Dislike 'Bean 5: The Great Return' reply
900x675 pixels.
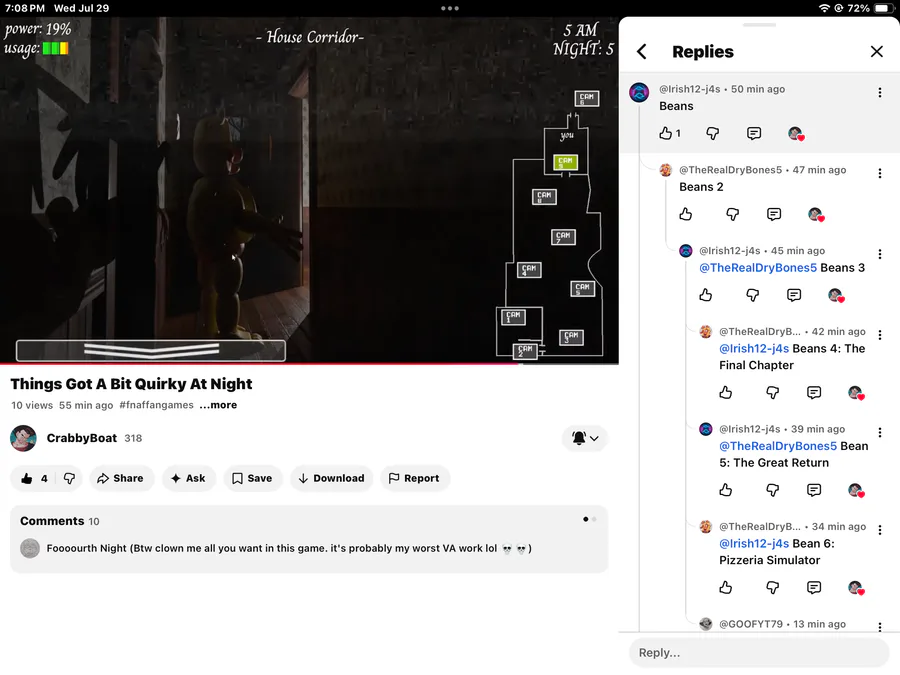[x=773, y=490]
